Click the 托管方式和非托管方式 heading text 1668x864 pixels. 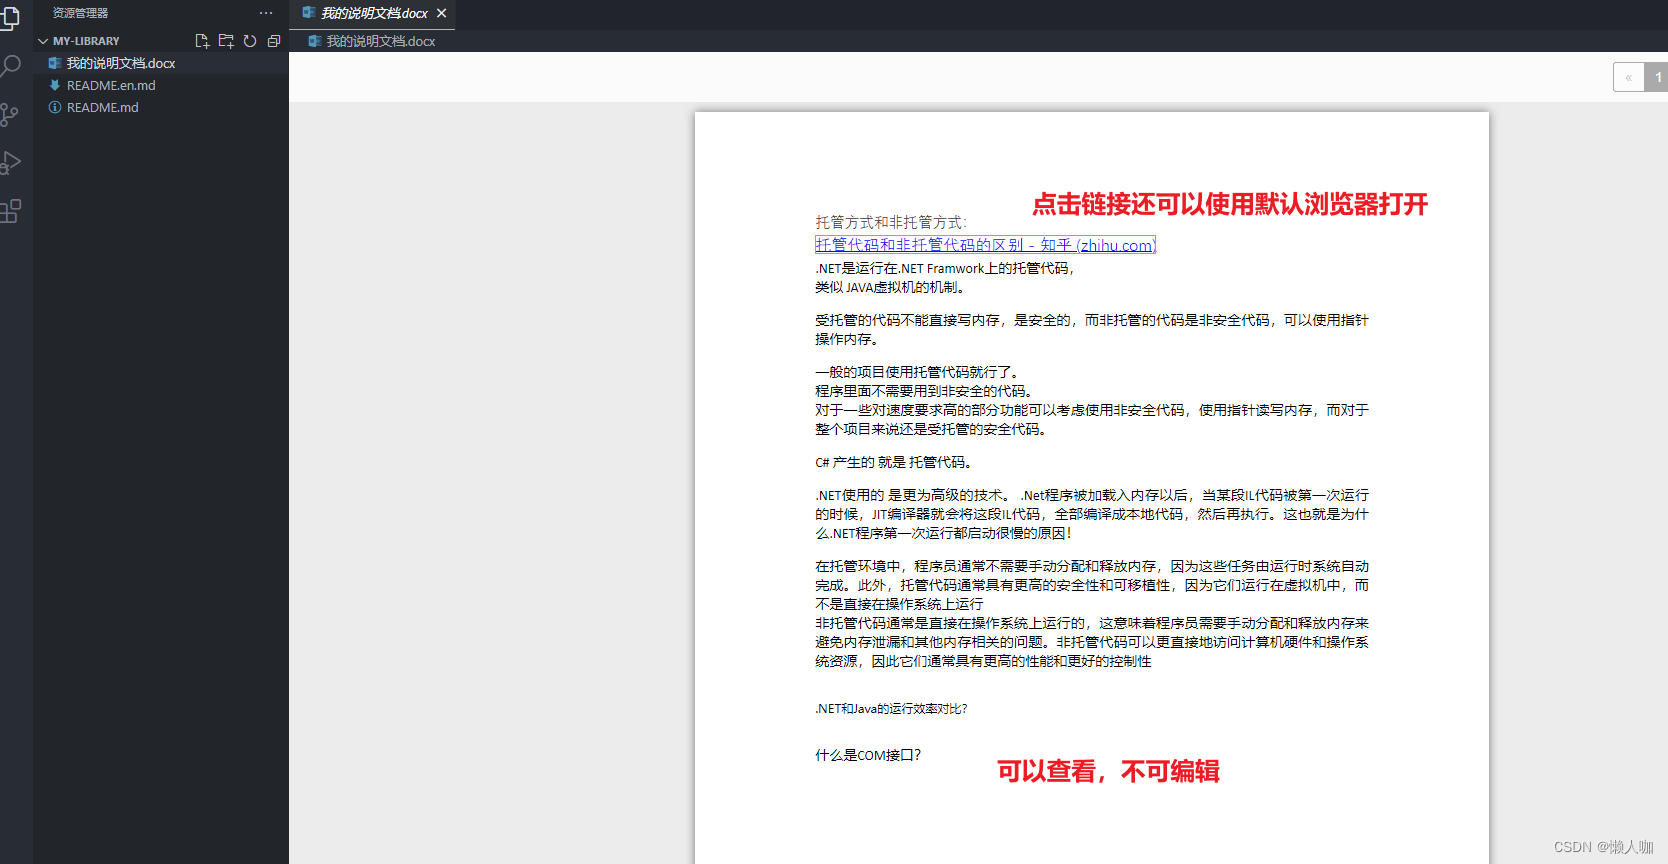click(891, 222)
